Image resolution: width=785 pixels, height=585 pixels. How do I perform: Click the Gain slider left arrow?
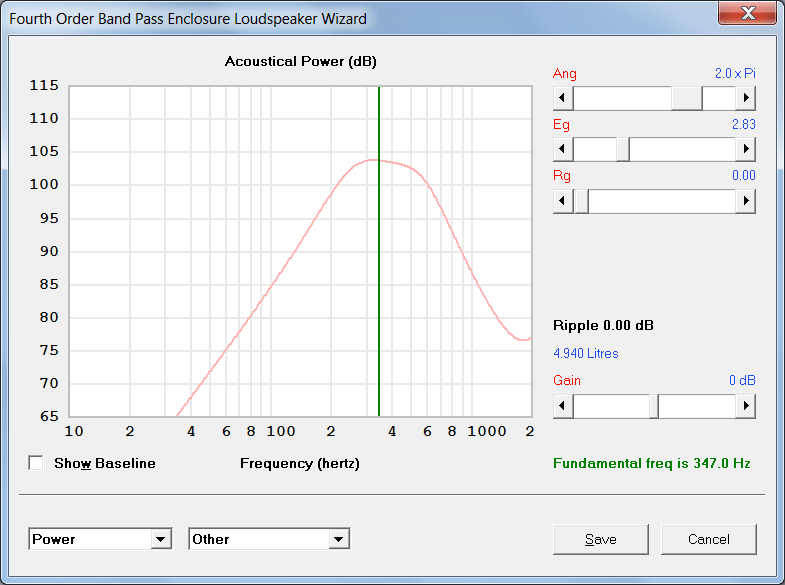(x=563, y=406)
